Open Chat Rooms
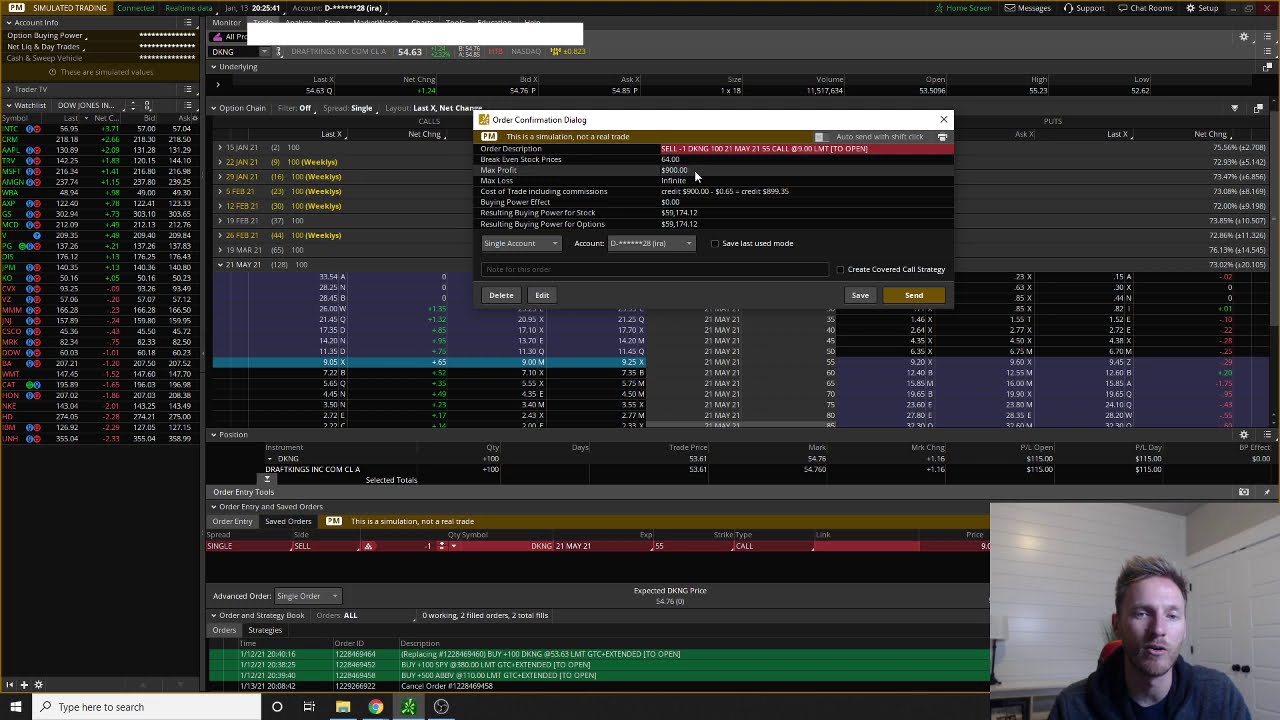This screenshot has width=1280, height=720. [x=1144, y=8]
